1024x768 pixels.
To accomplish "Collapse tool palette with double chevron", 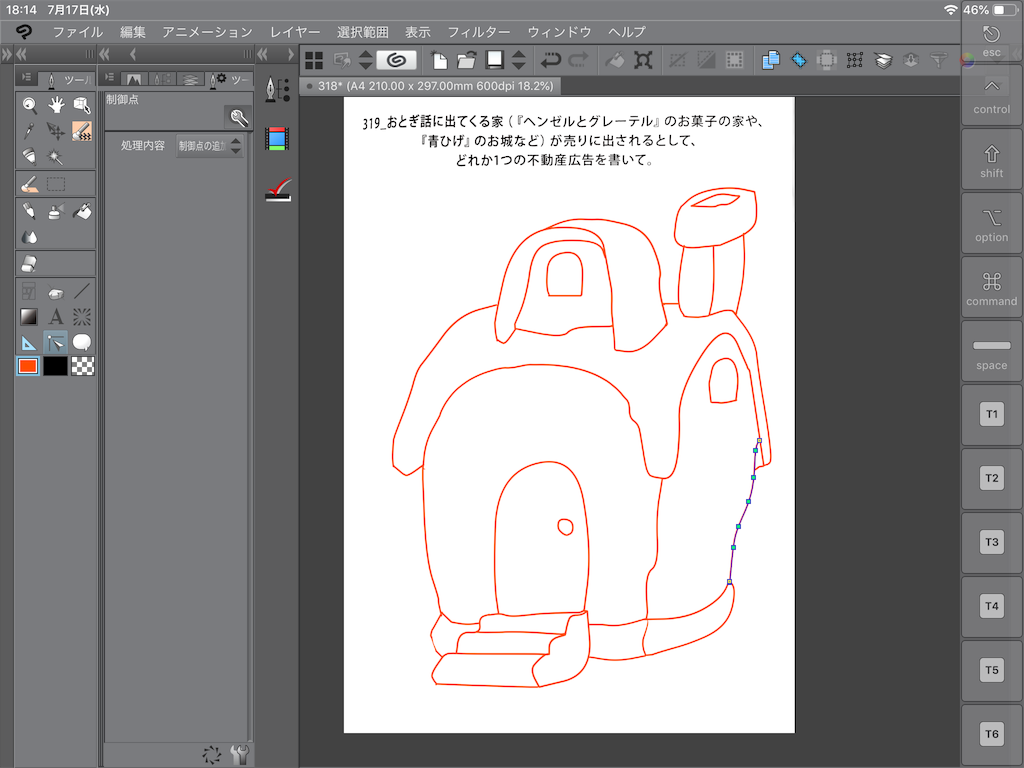I will tap(22, 54).
